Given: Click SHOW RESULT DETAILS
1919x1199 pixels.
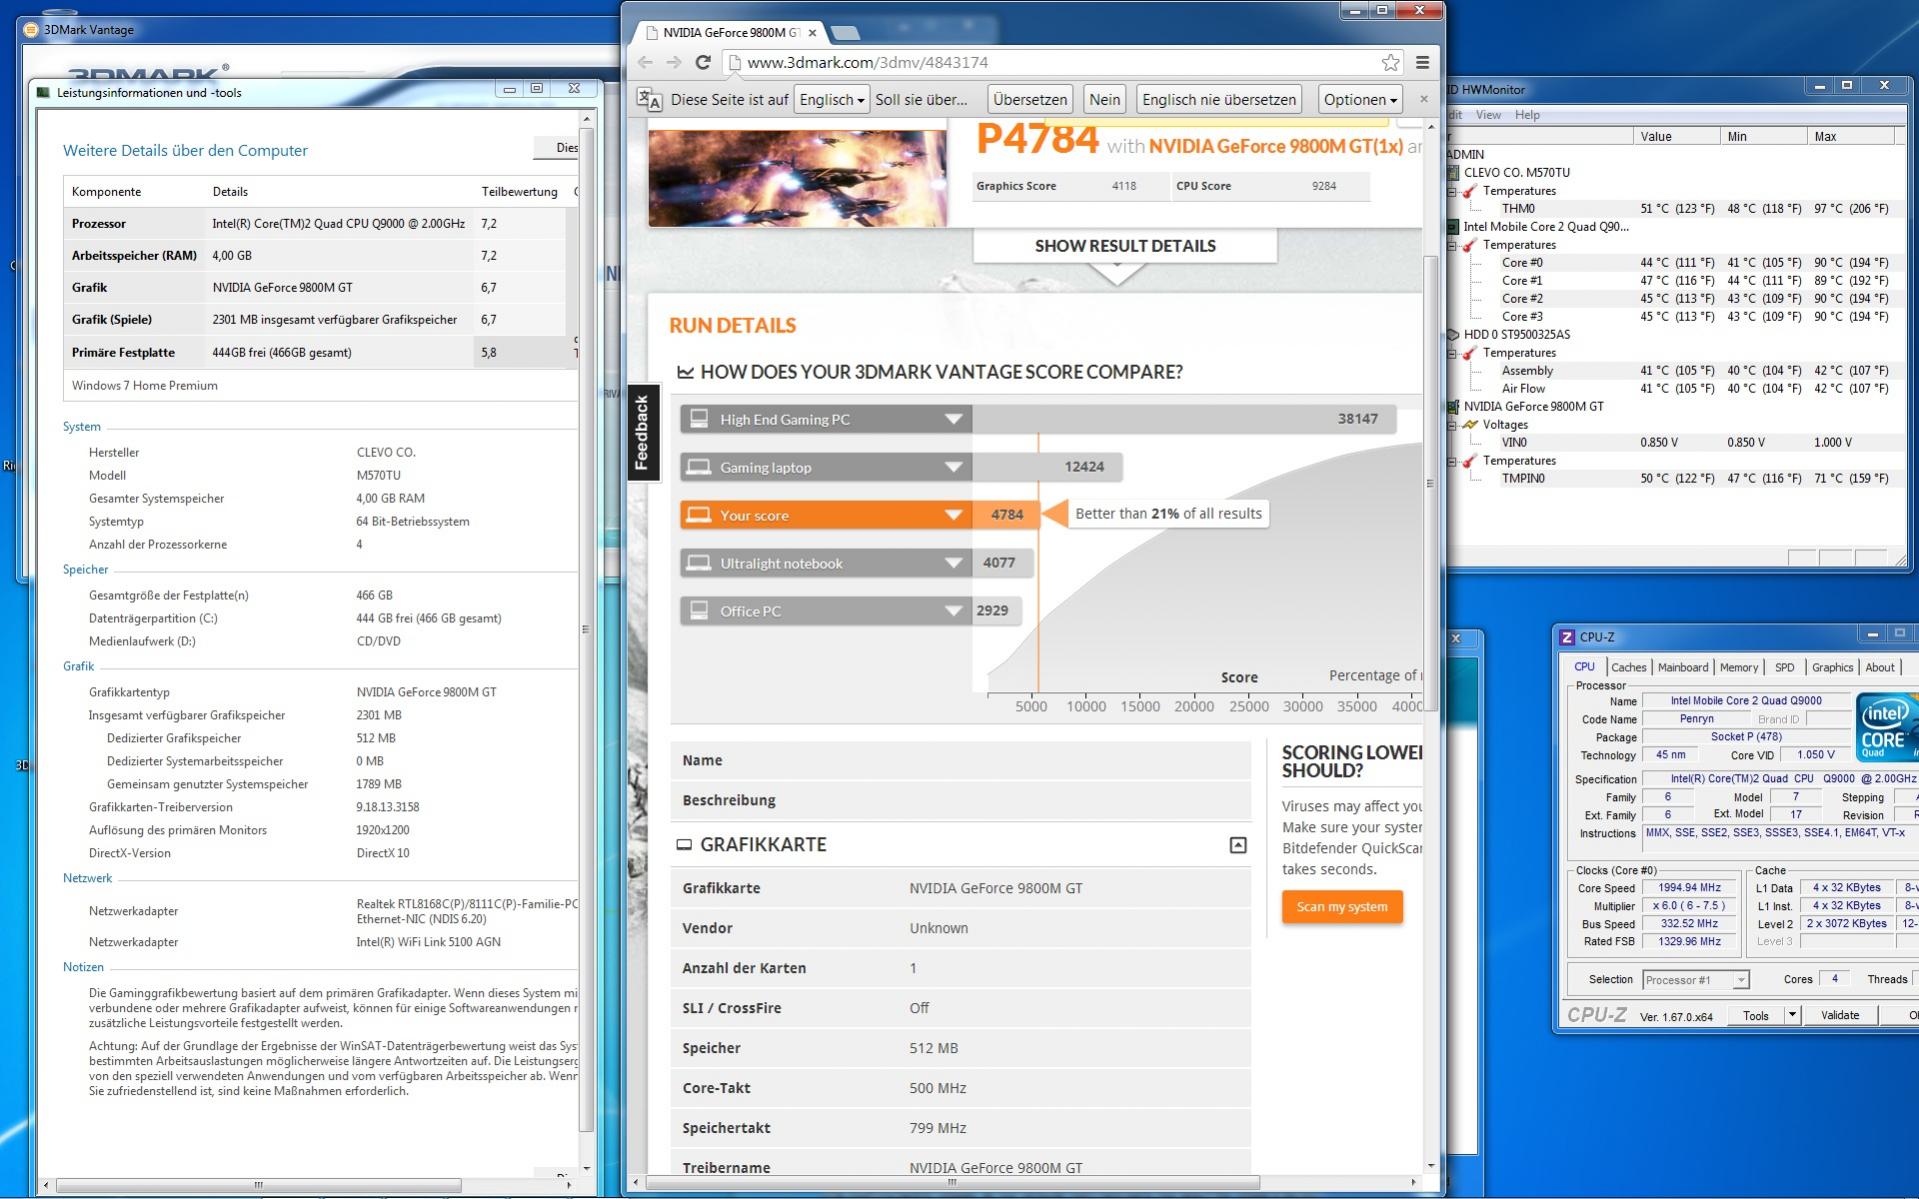Looking at the screenshot, I should pos(1125,246).
